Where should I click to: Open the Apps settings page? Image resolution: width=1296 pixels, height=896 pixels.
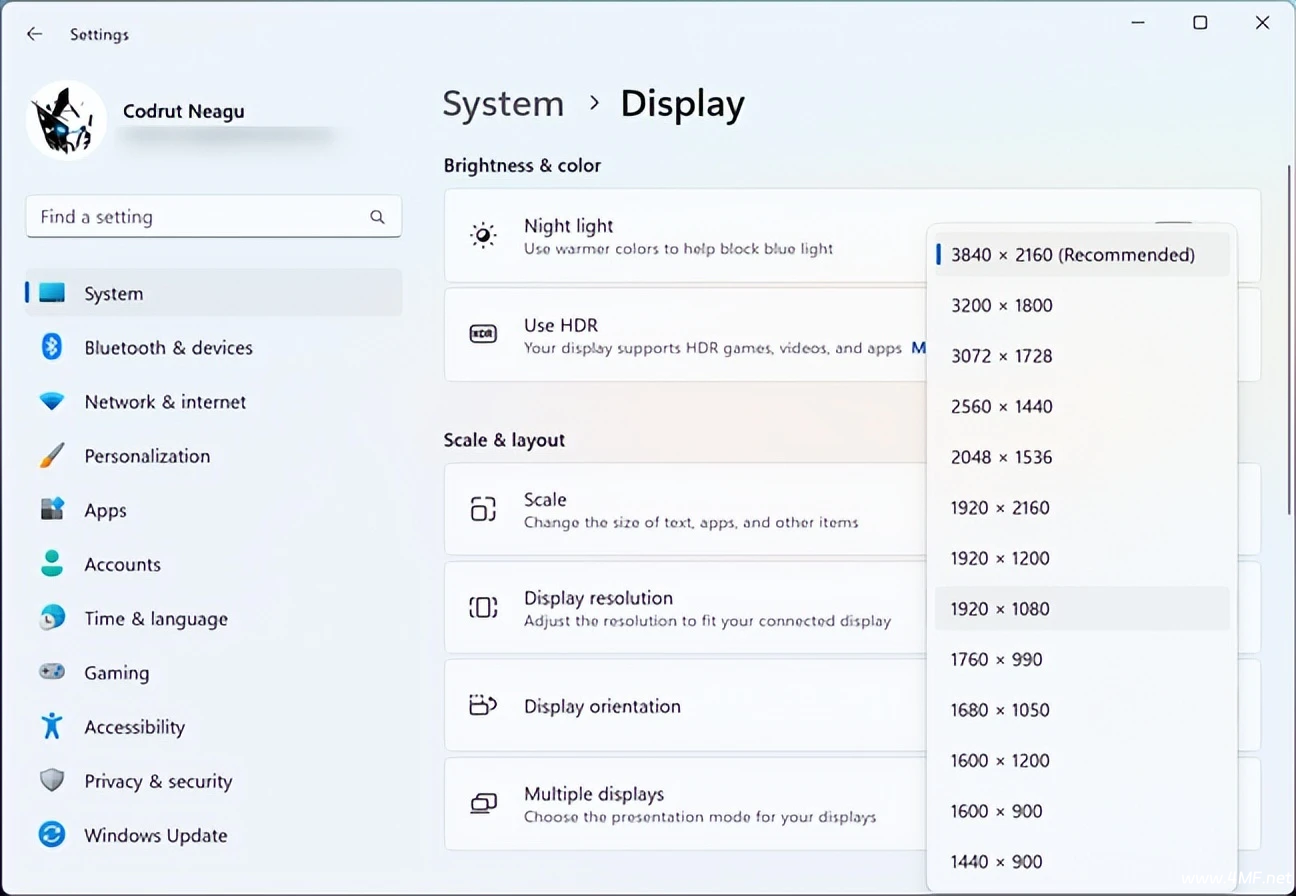click(104, 511)
